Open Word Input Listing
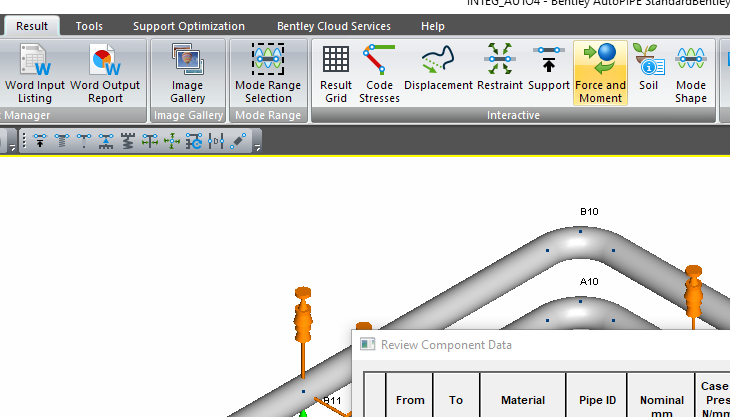The width and height of the screenshot is (730, 417). 35,73
